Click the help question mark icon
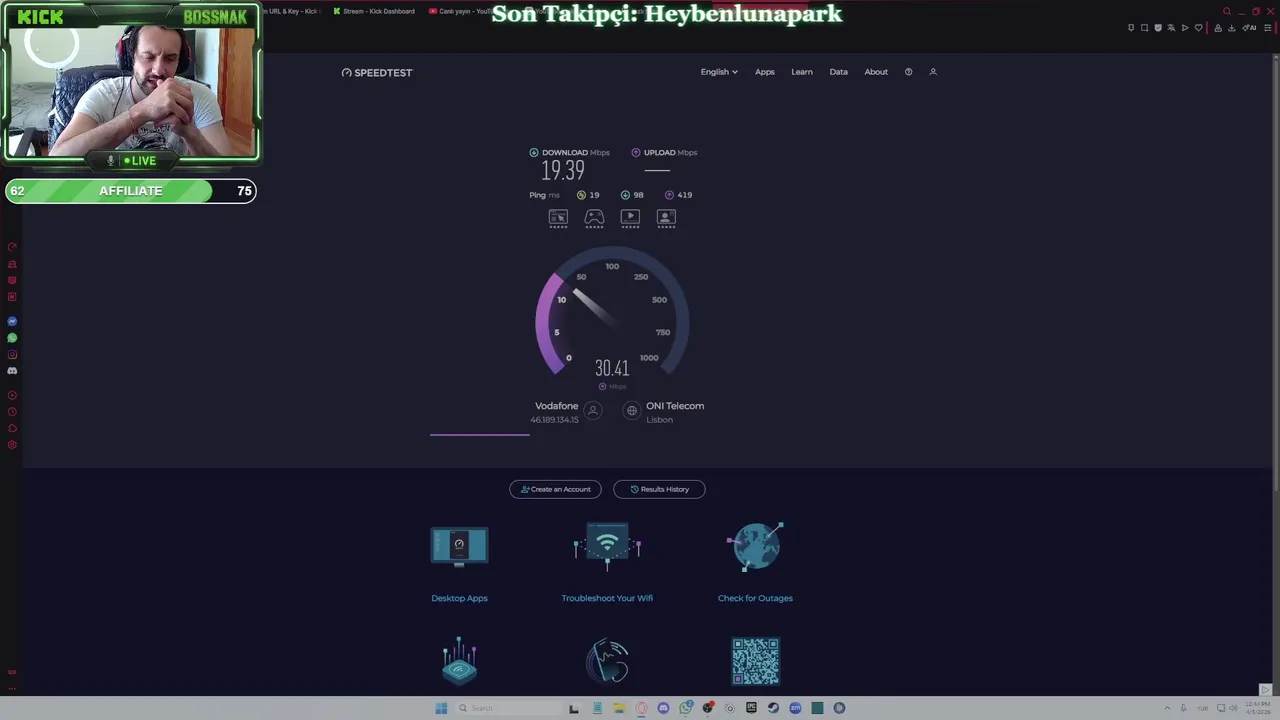This screenshot has width=1280, height=720. click(x=908, y=72)
